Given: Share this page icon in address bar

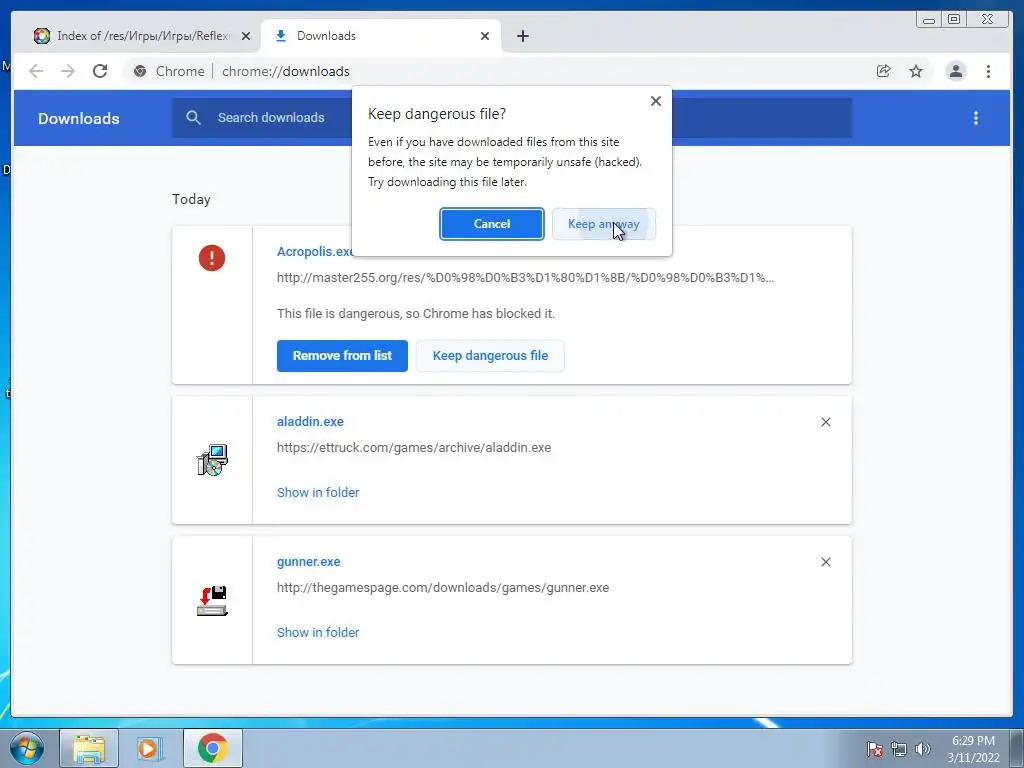Looking at the screenshot, I should point(884,71).
